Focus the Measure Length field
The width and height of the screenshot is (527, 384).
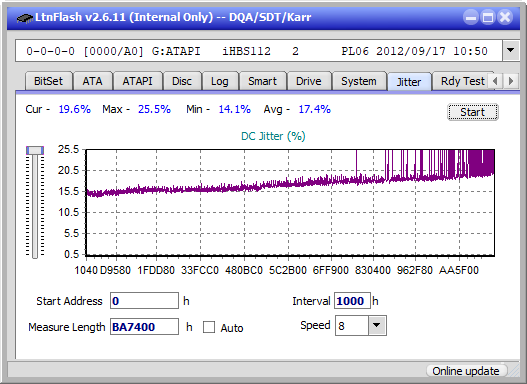[x=145, y=327]
